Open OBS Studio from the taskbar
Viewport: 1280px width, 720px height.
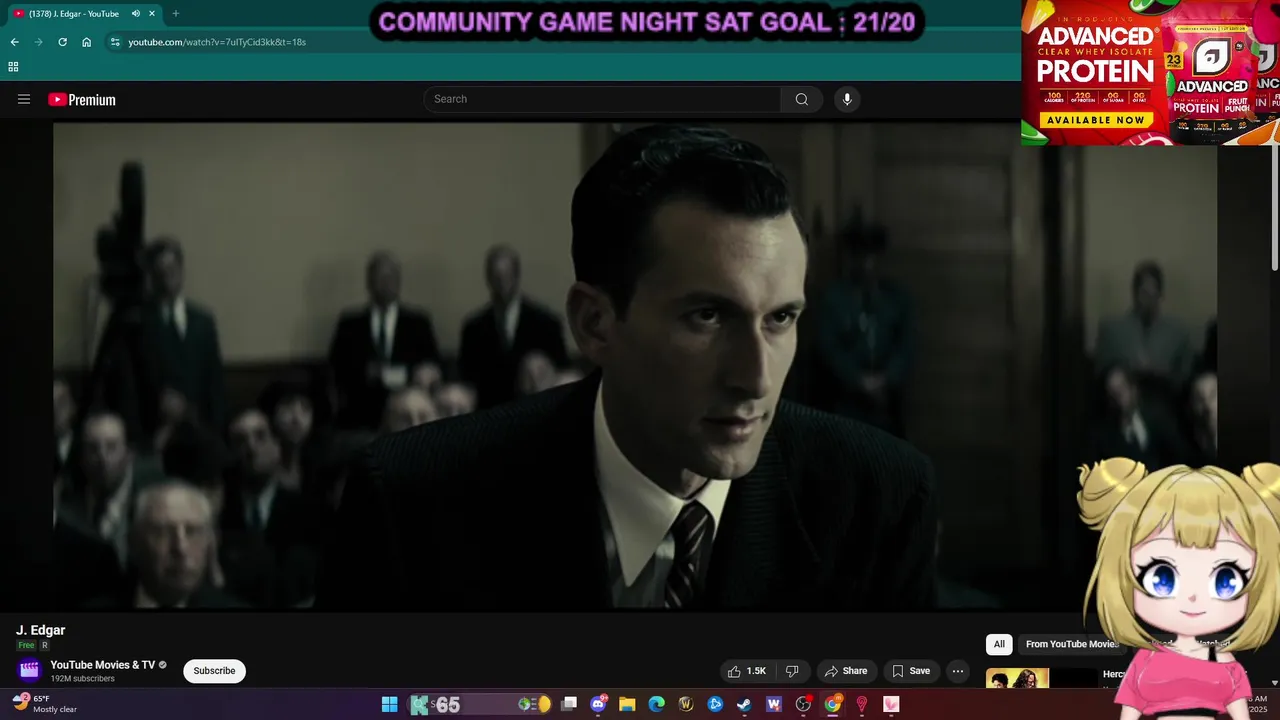coord(803,705)
